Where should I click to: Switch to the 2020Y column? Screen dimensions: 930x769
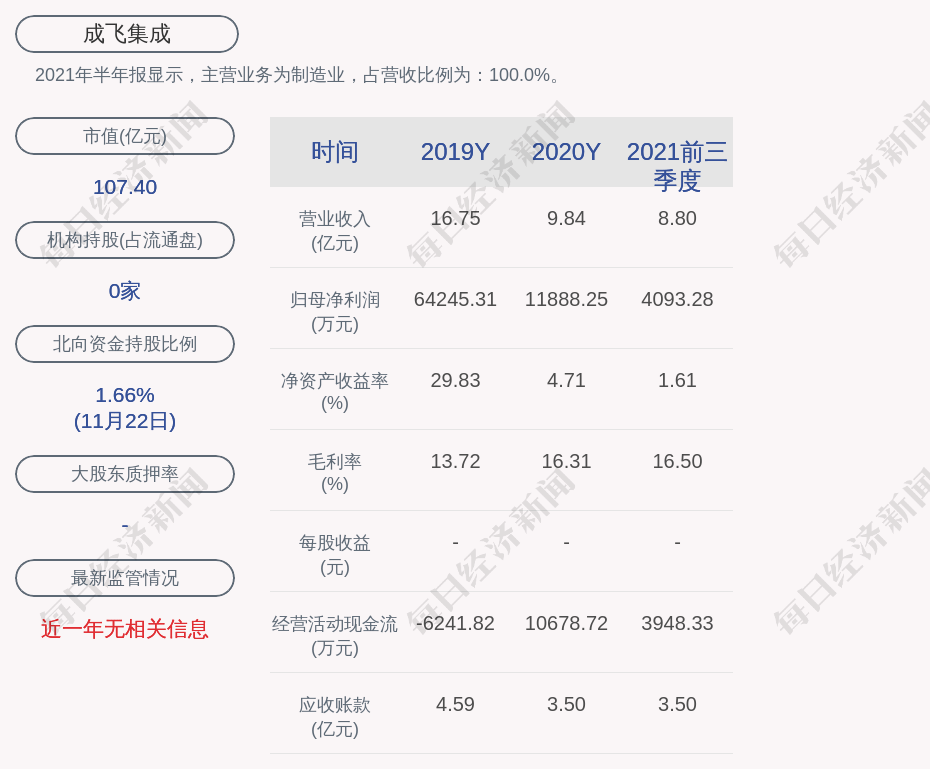(x=566, y=152)
